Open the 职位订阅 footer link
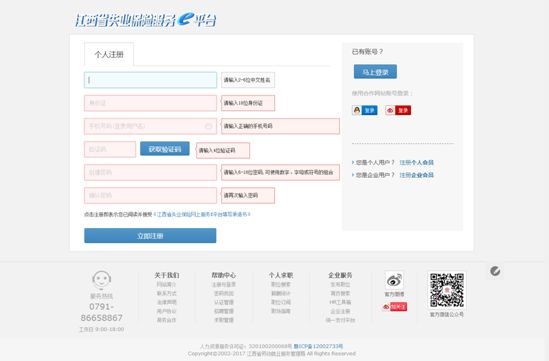Screen dimensions: 549x361 click(x=281, y=302)
